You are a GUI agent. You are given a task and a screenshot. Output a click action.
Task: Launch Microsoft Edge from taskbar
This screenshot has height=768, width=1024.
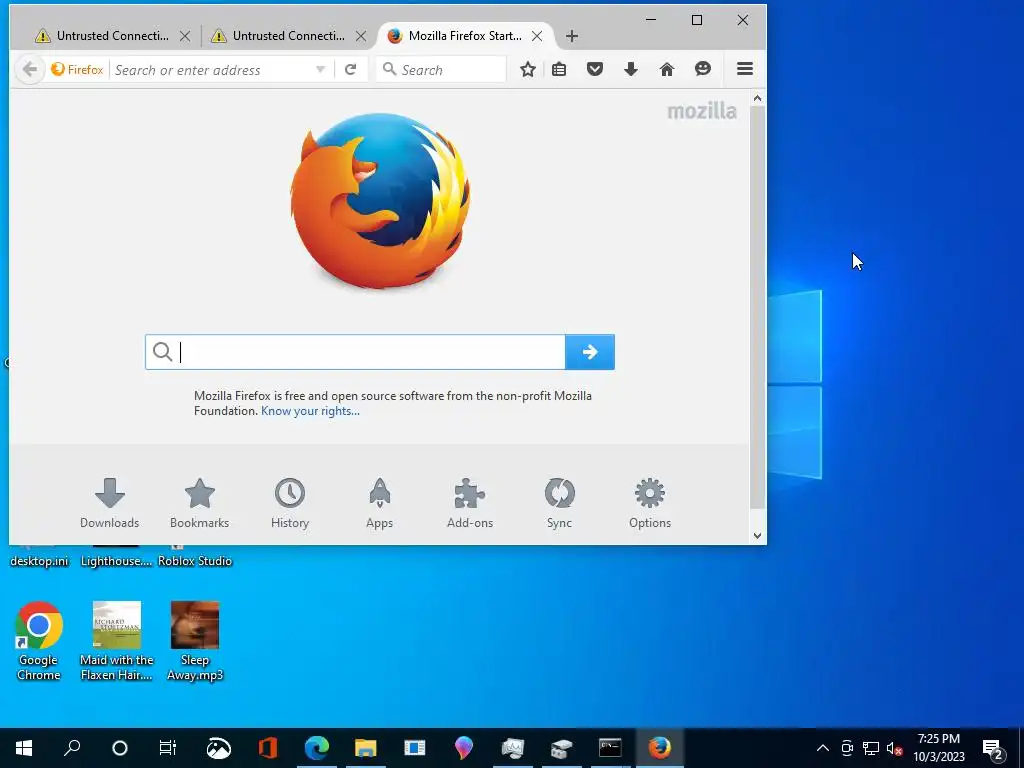click(317, 748)
